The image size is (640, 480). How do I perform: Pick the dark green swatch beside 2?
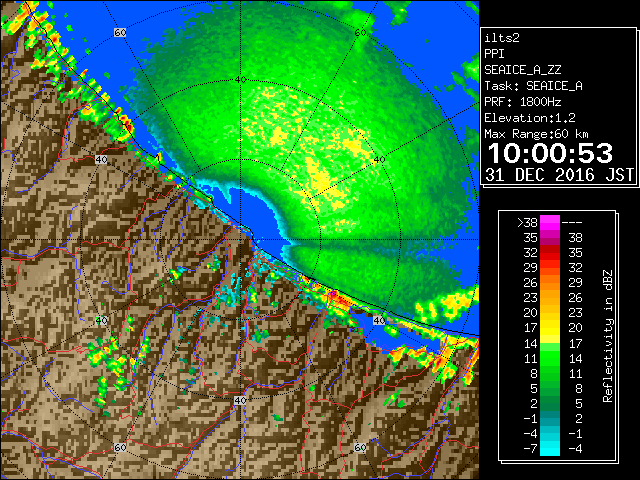coord(550,403)
